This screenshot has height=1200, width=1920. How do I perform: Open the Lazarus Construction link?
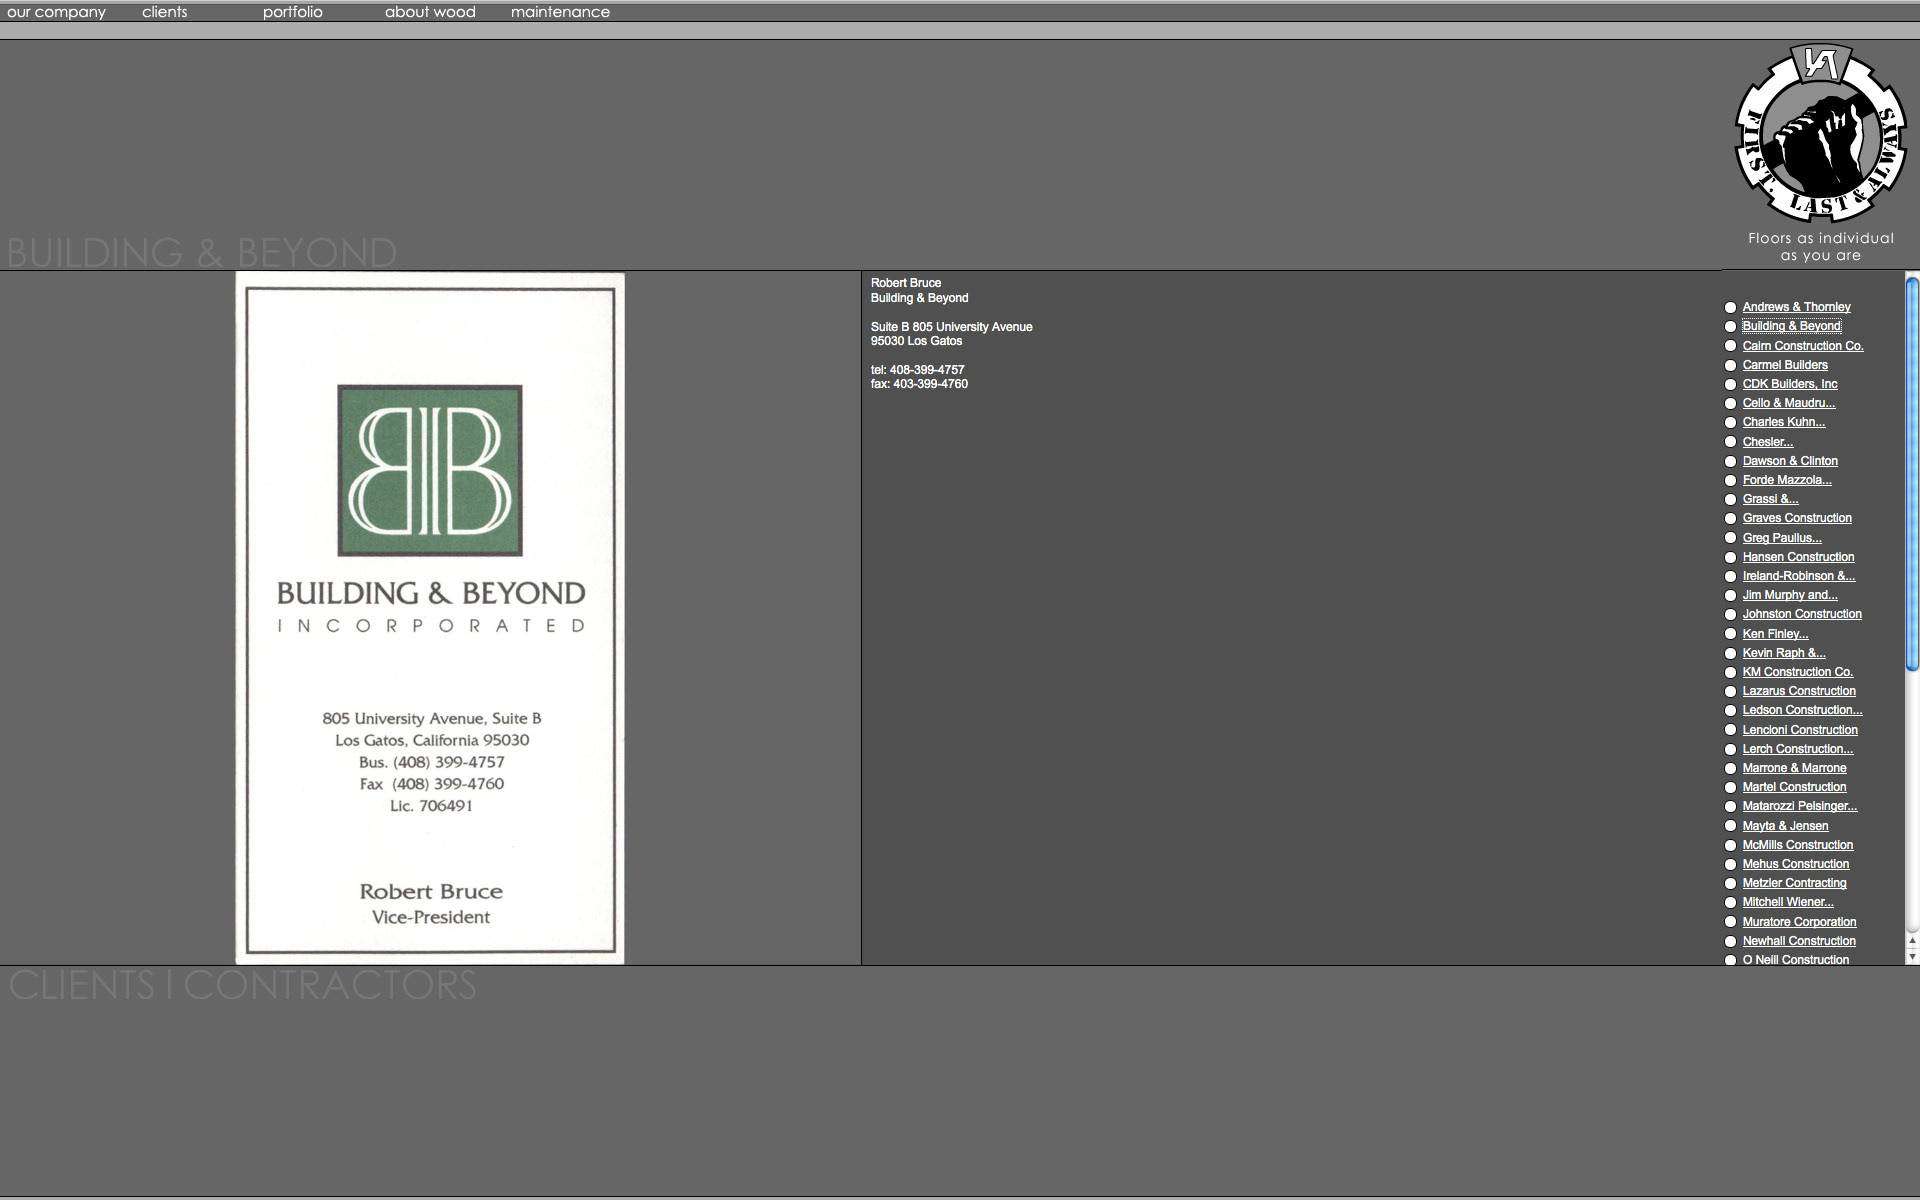[1799, 691]
